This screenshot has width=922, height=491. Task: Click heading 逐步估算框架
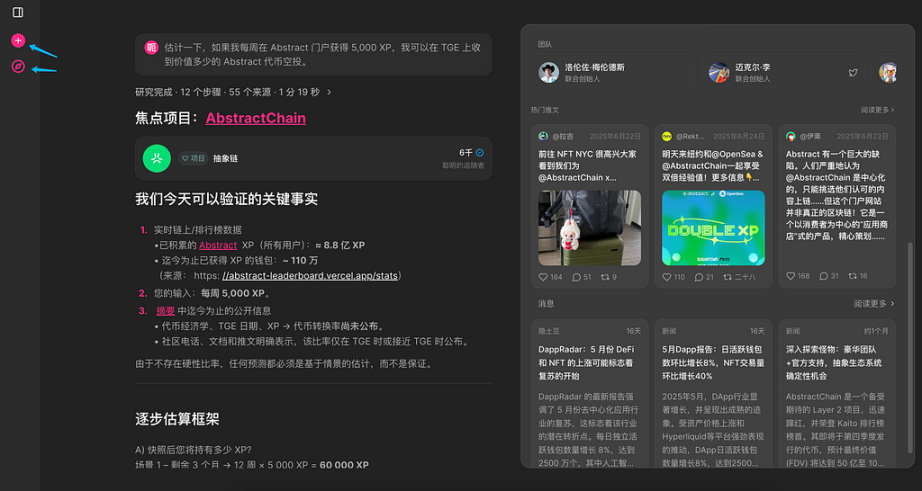coord(177,419)
